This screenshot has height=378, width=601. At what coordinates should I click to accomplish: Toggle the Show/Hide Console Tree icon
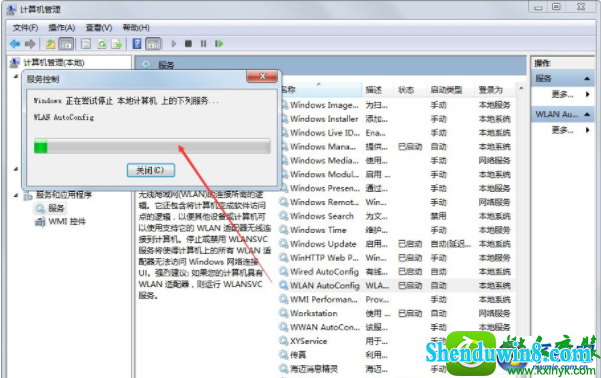(x=66, y=44)
